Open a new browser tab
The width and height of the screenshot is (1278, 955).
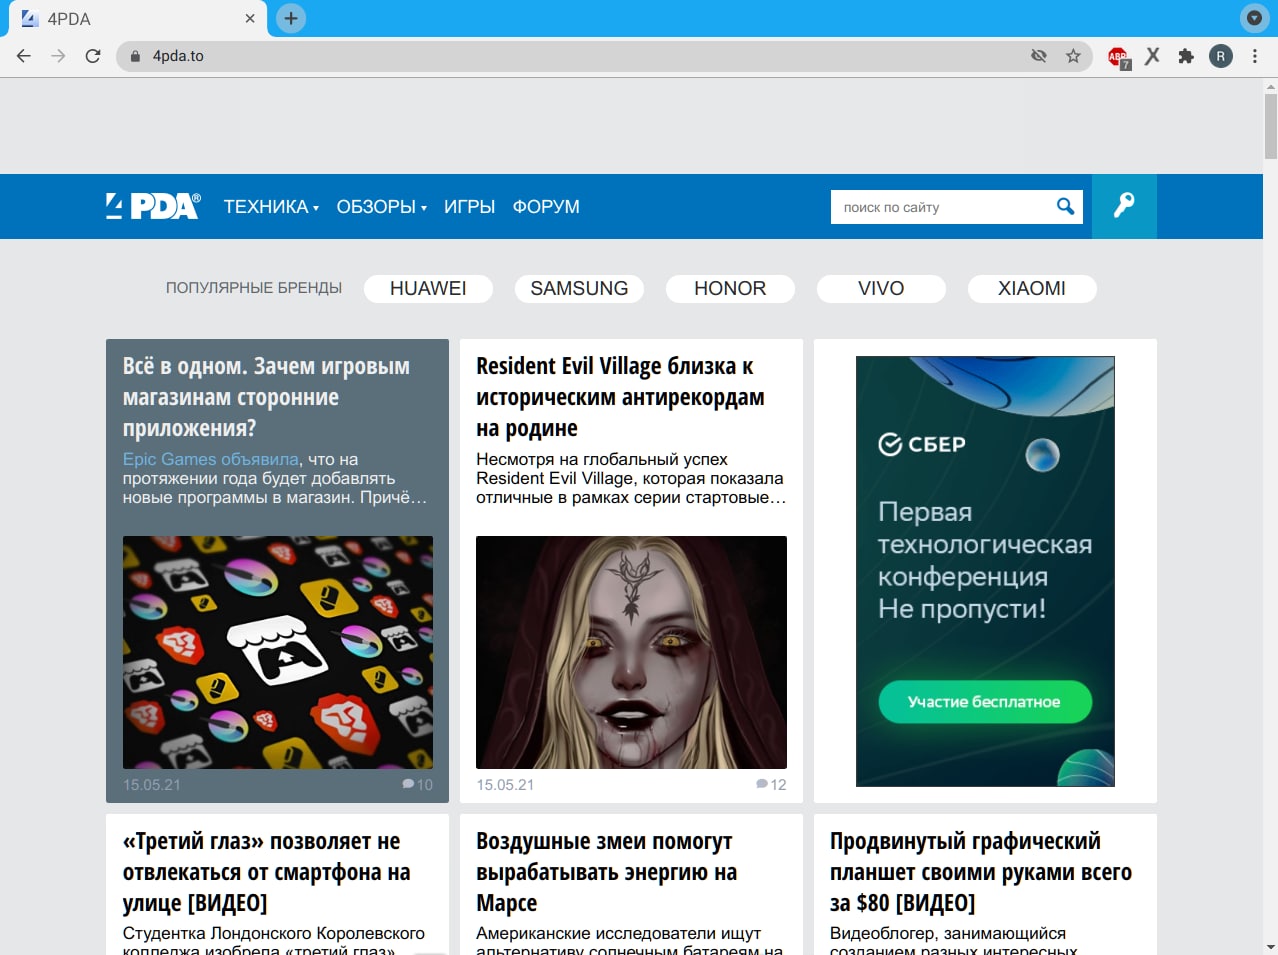291,18
